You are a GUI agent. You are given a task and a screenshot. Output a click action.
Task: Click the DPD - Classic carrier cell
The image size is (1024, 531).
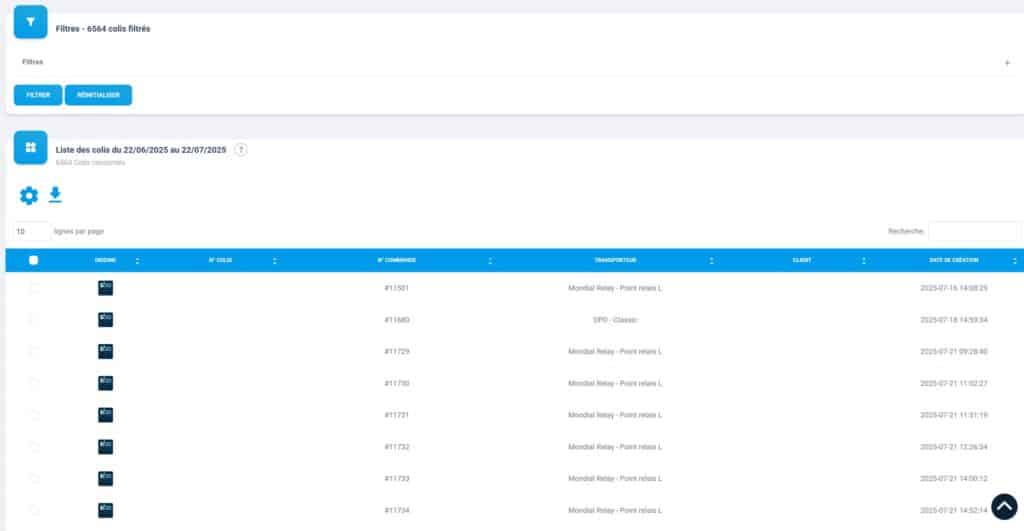615,320
